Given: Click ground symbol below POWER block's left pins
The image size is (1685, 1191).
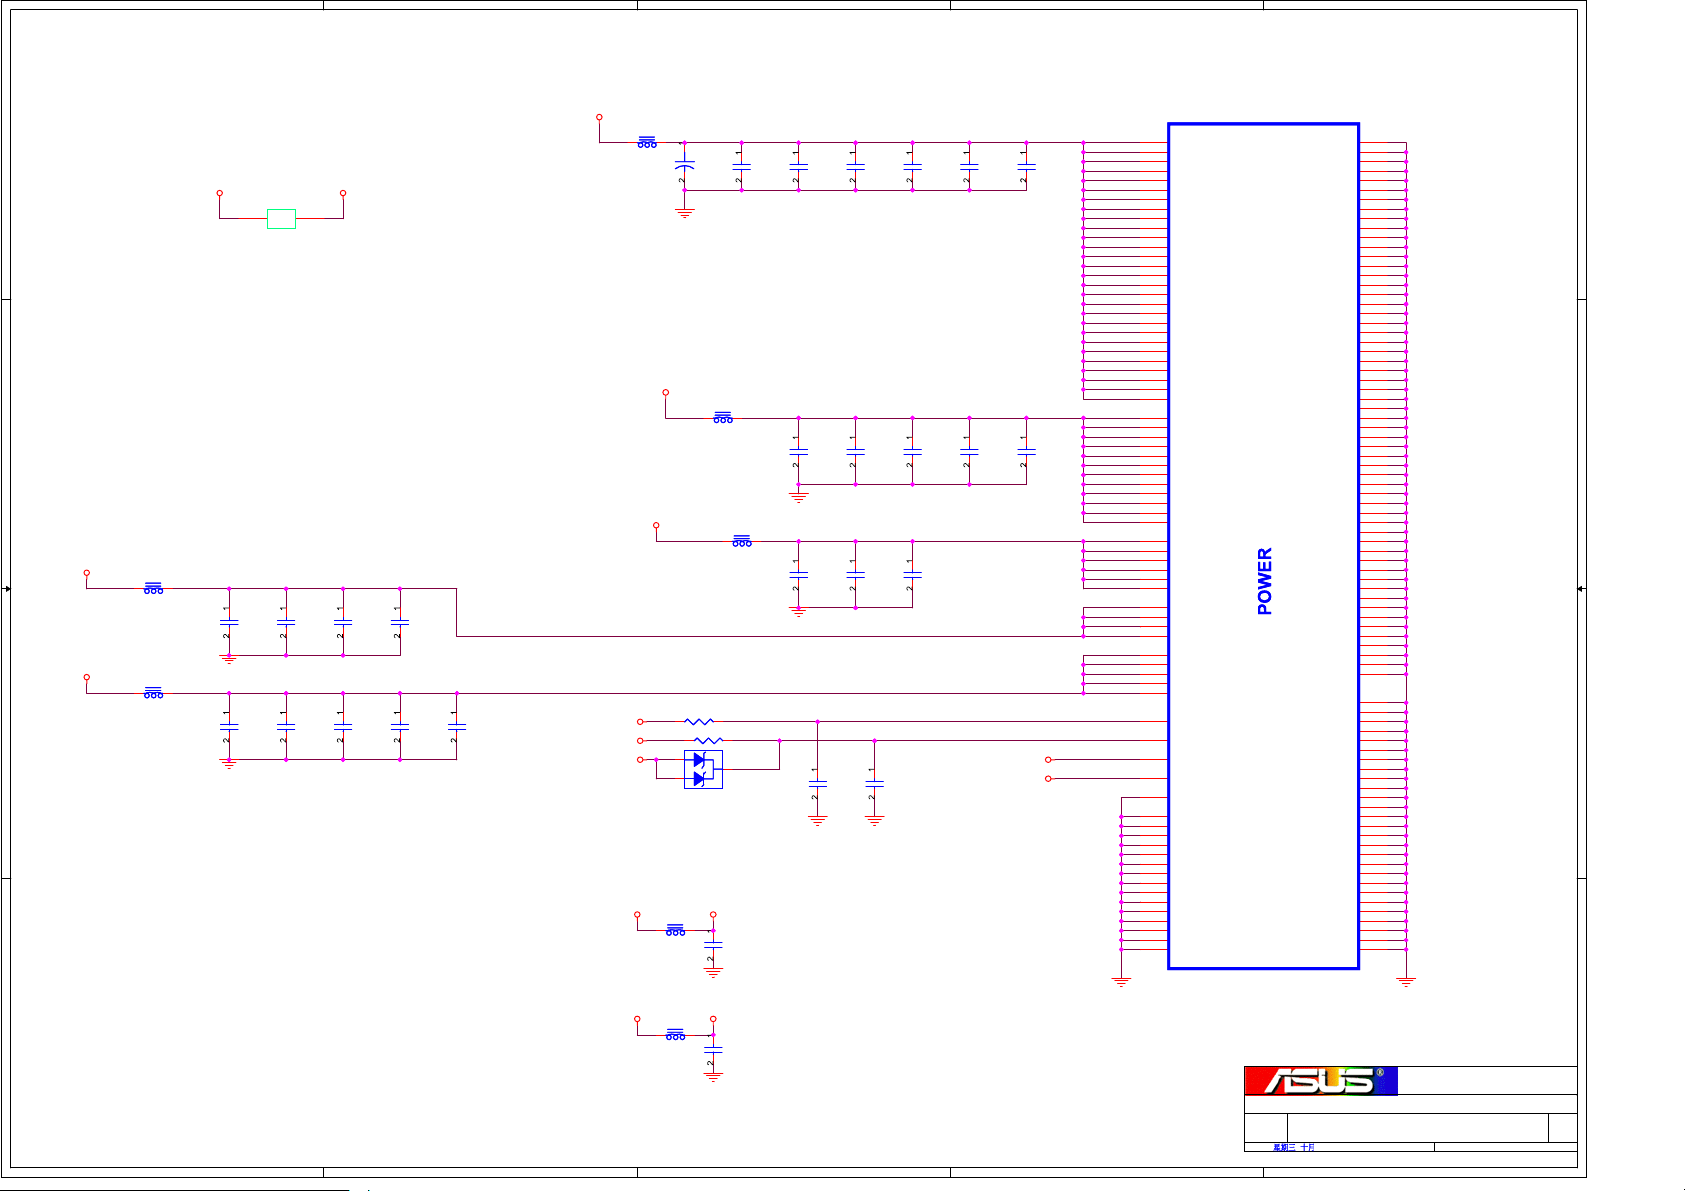Looking at the screenshot, I should pyautogui.click(x=1121, y=982).
